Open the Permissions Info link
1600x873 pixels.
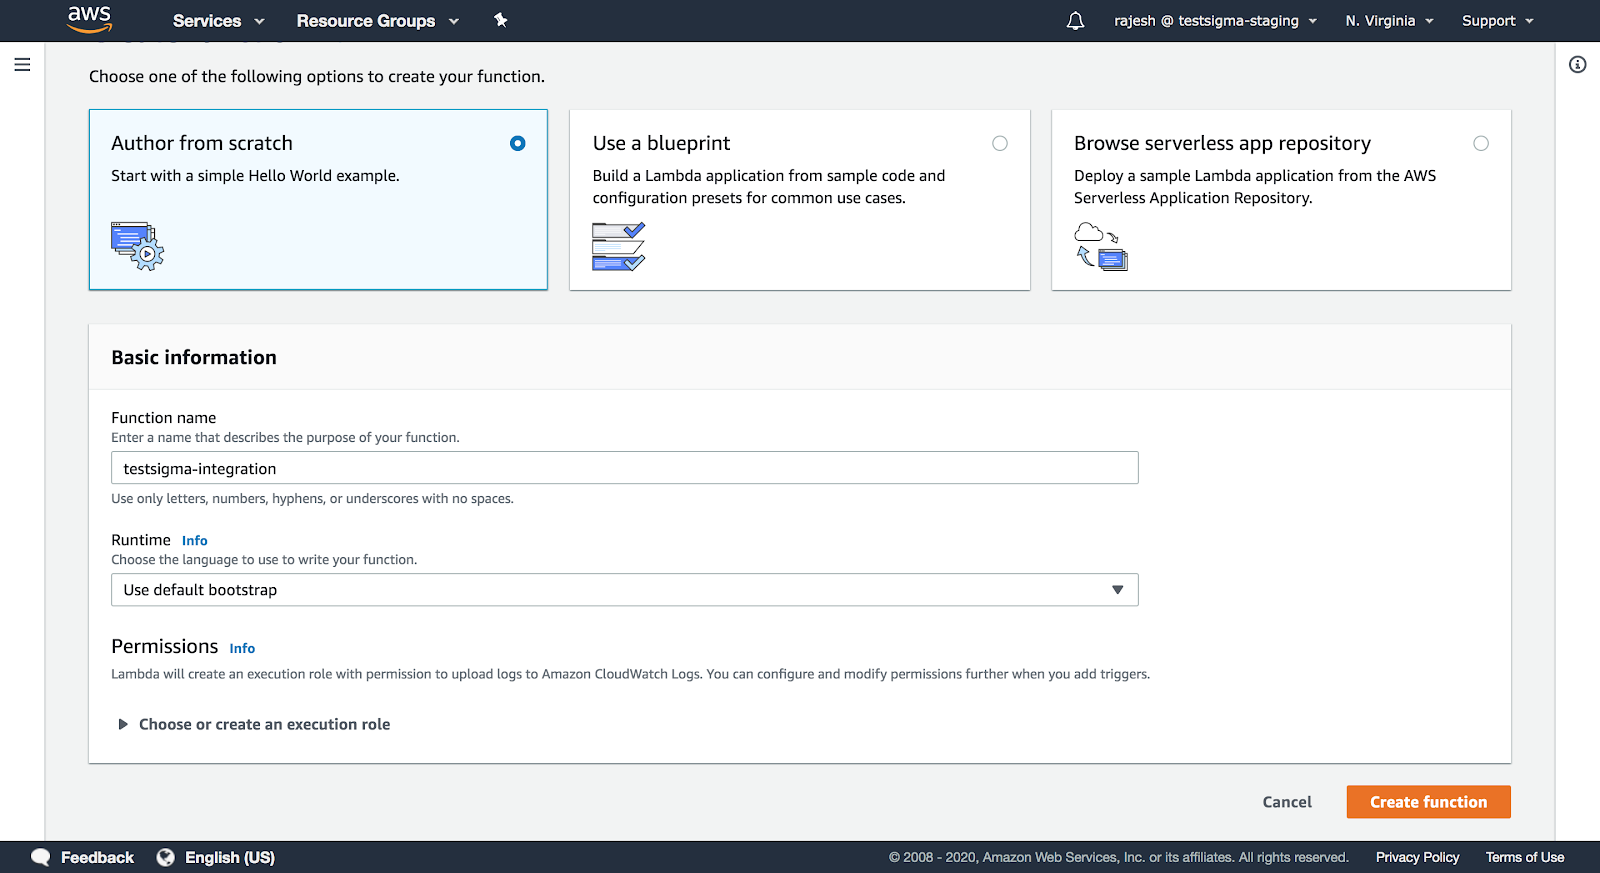pyautogui.click(x=242, y=648)
